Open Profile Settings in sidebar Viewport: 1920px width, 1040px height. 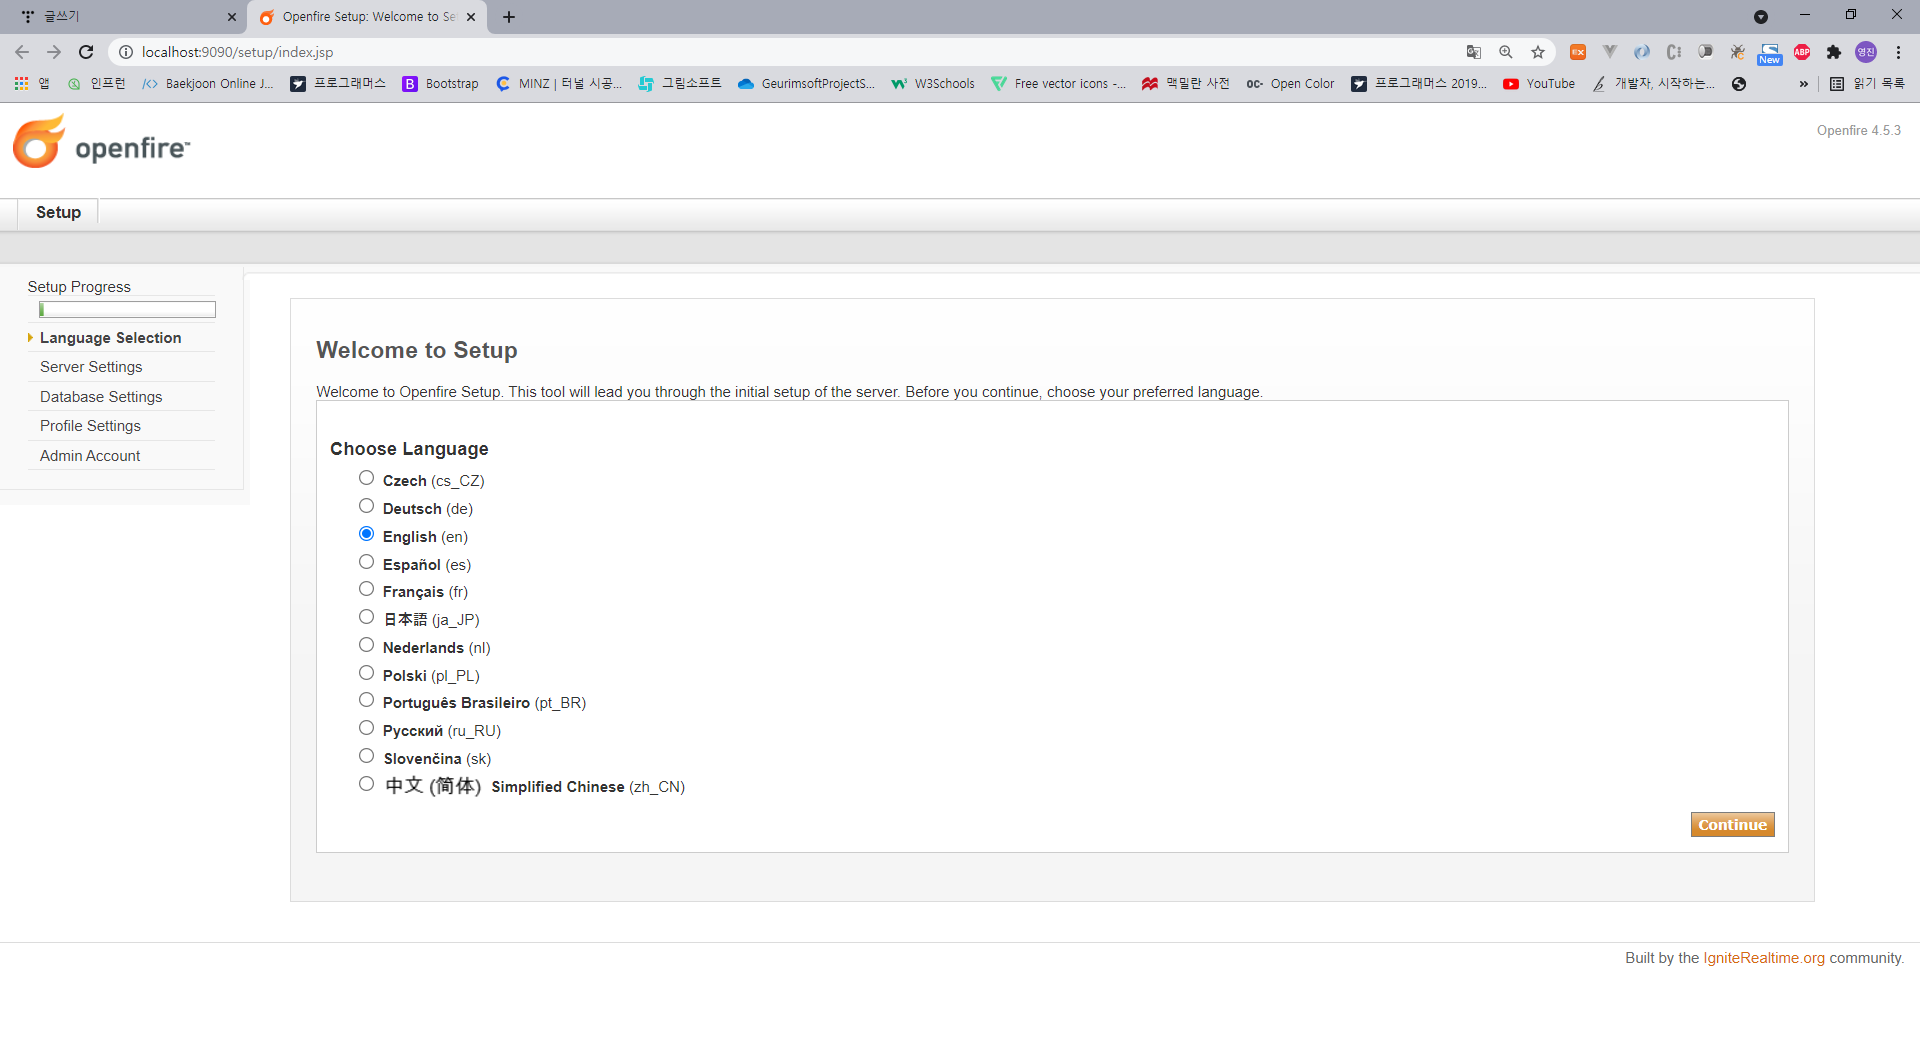tap(90, 426)
